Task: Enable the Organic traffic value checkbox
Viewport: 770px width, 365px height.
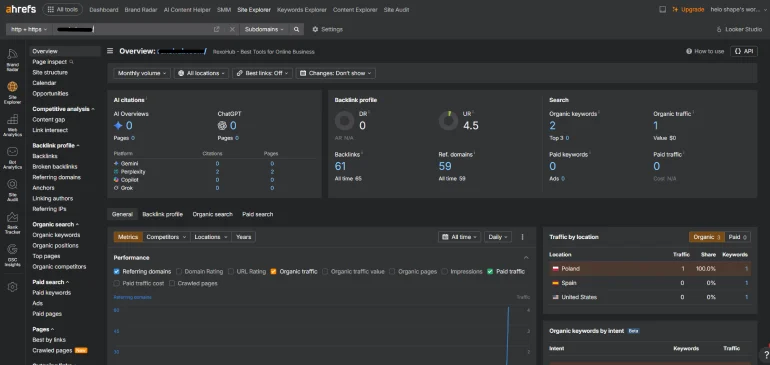Action: pyautogui.click(x=325, y=271)
